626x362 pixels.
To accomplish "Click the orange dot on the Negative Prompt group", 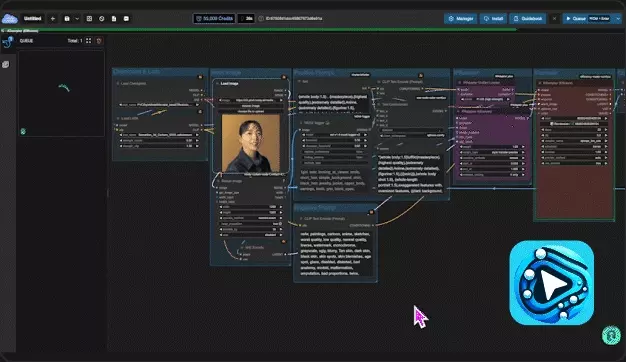I will [x=371, y=212].
